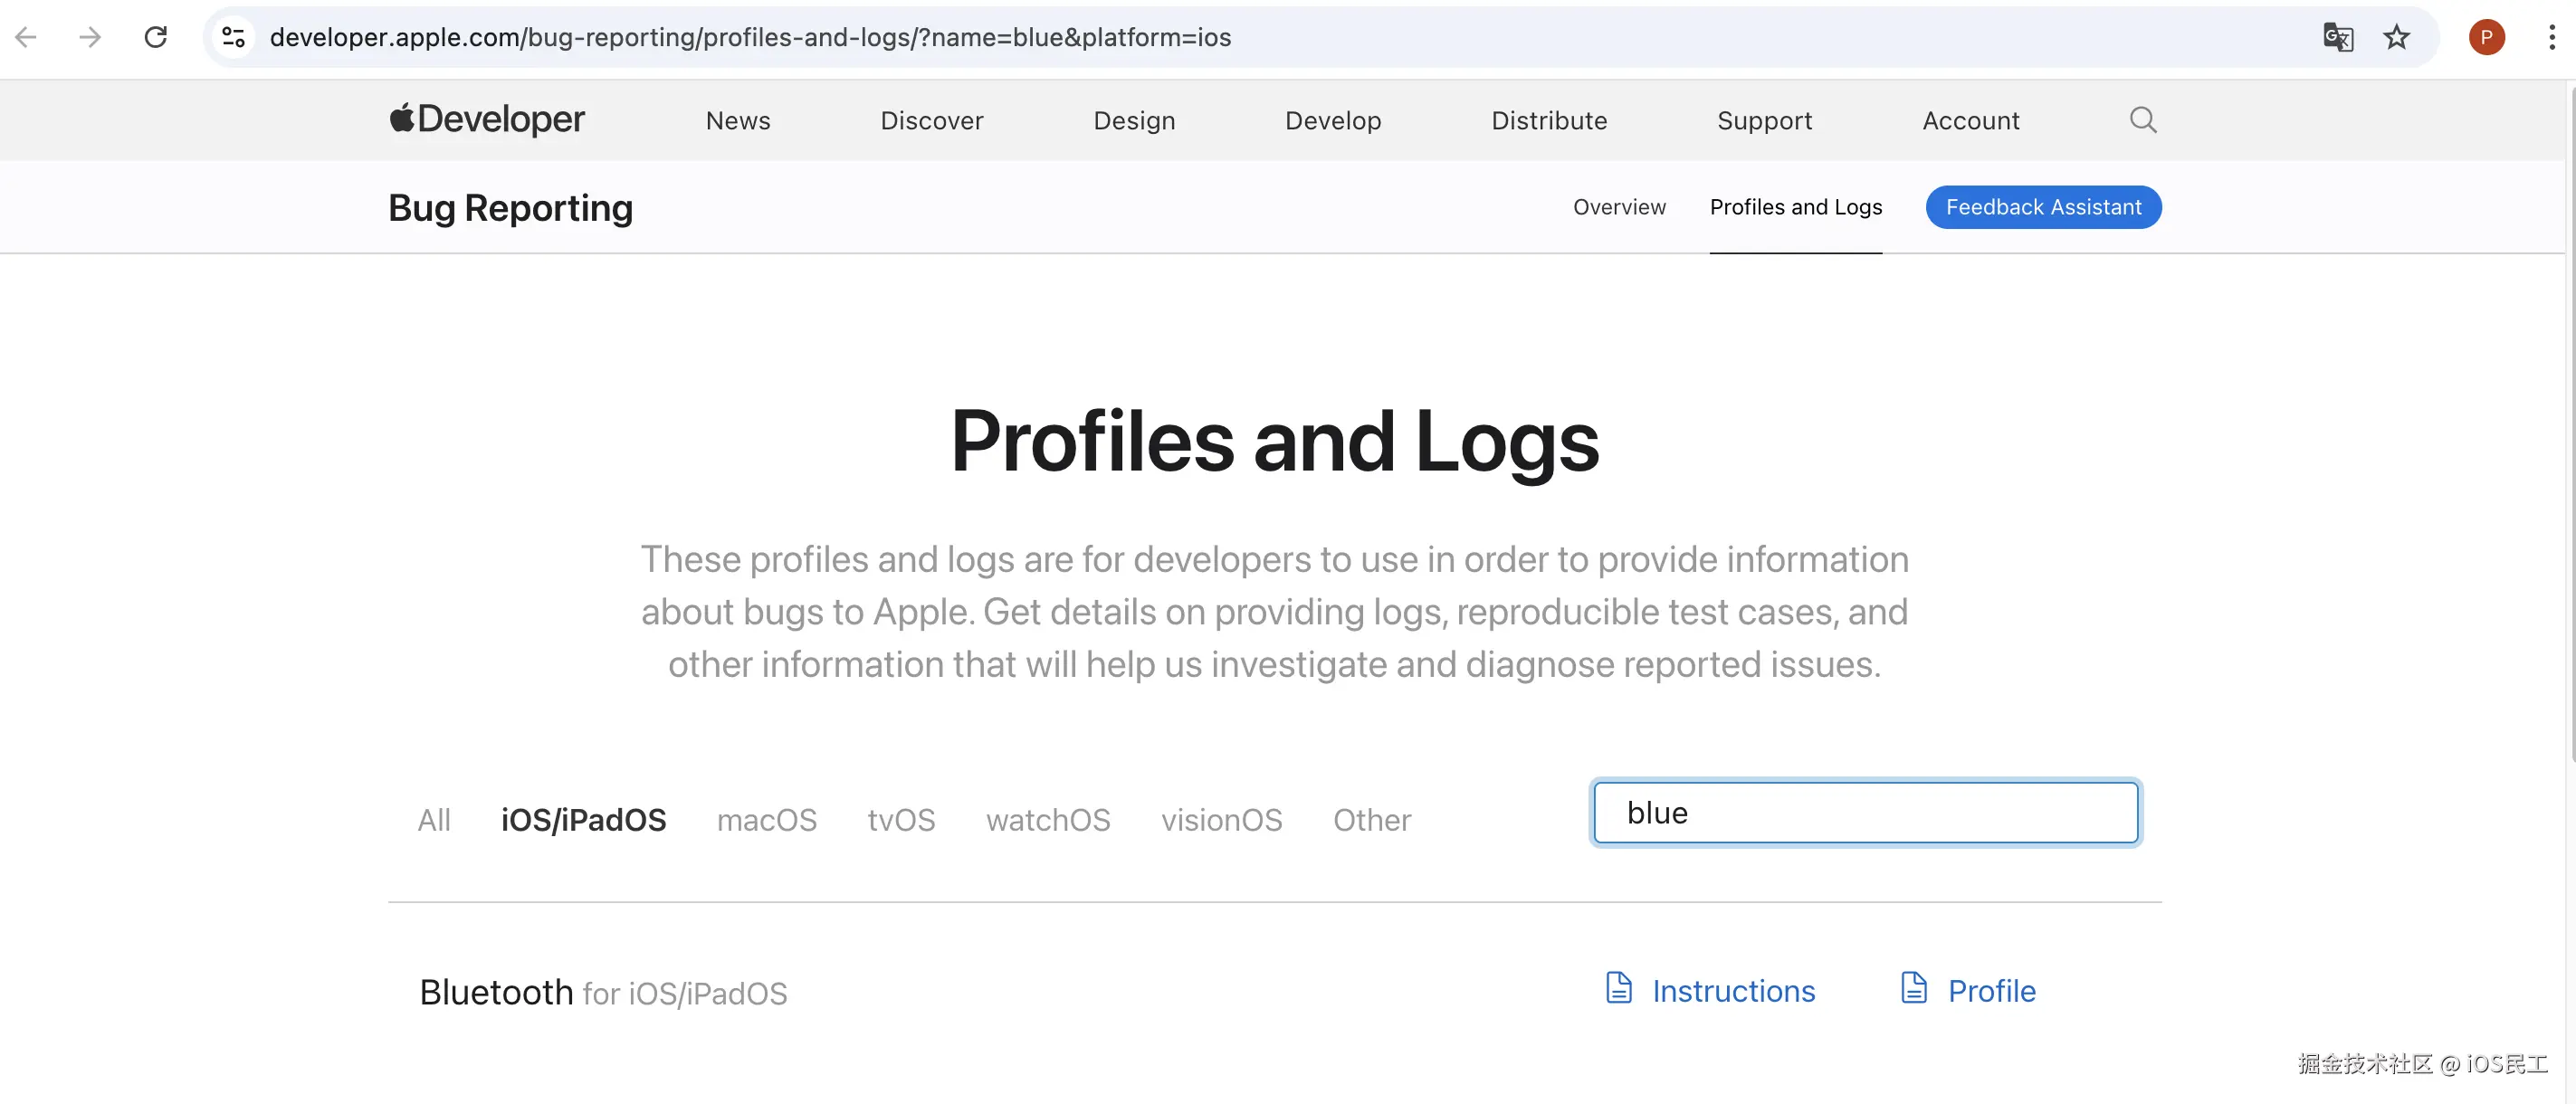Click the Google Translate icon

click(2337, 37)
